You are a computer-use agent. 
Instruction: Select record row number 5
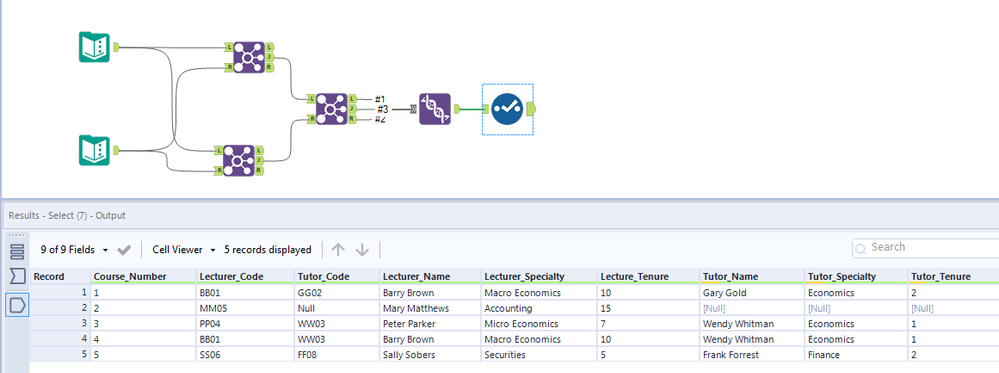pos(60,355)
